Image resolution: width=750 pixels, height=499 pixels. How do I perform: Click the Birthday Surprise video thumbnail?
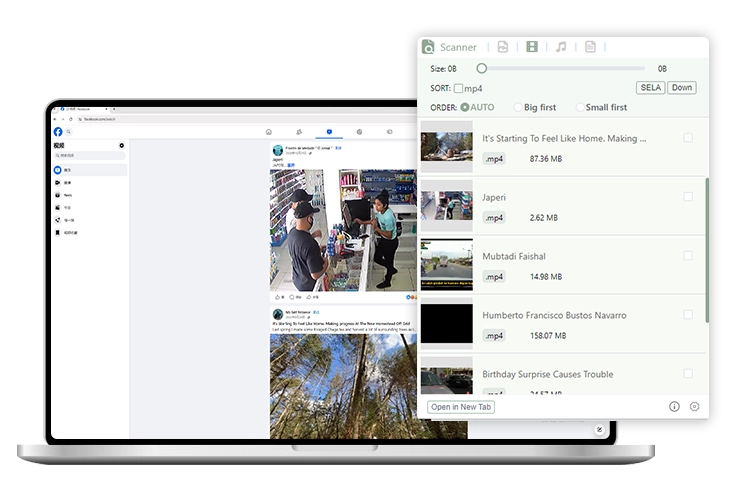pyautogui.click(x=447, y=376)
